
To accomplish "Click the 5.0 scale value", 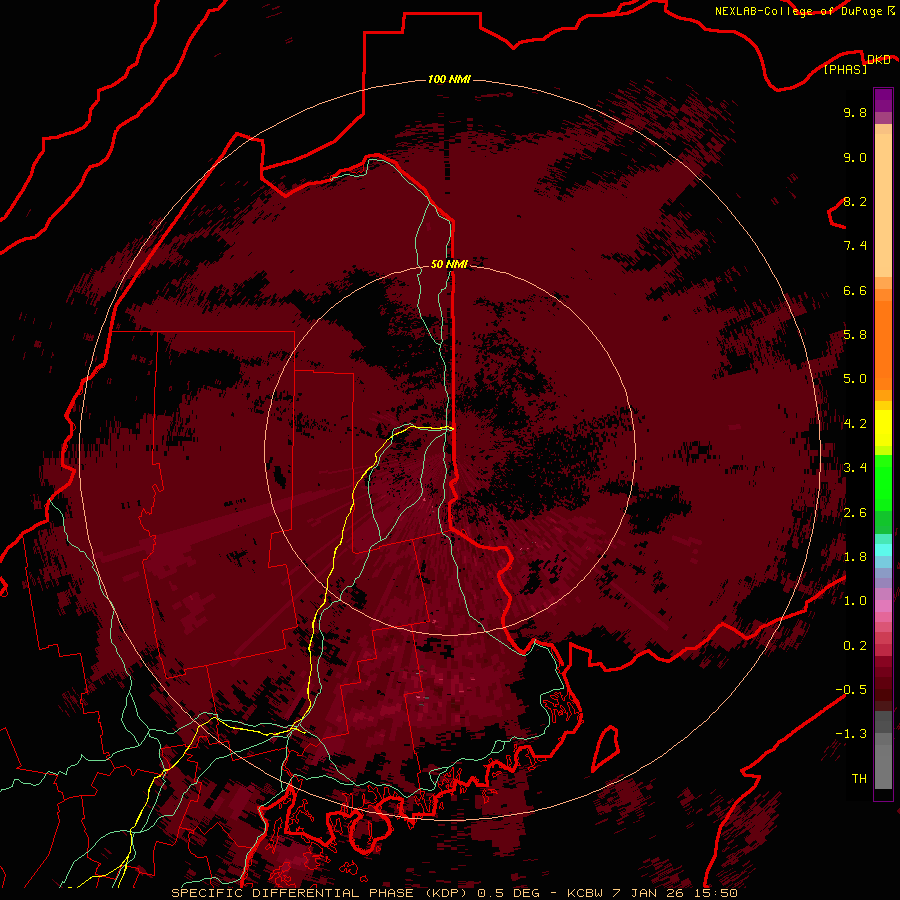I will click(855, 379).
